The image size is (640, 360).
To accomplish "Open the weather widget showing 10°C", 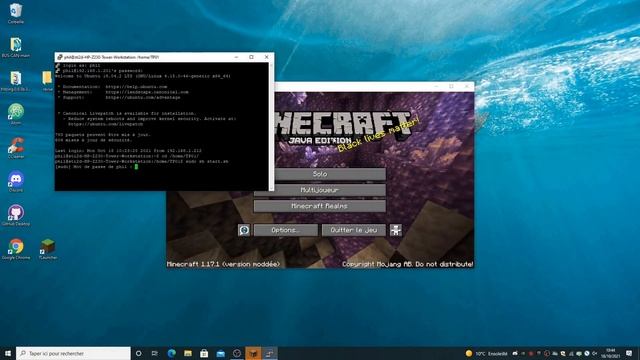I will [x=486, y=353].
